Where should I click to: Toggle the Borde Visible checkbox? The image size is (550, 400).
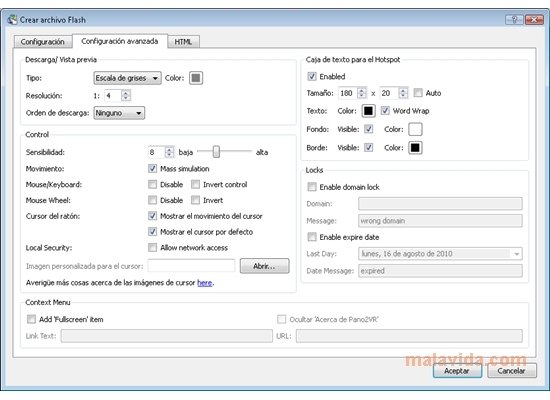[368, 147]
